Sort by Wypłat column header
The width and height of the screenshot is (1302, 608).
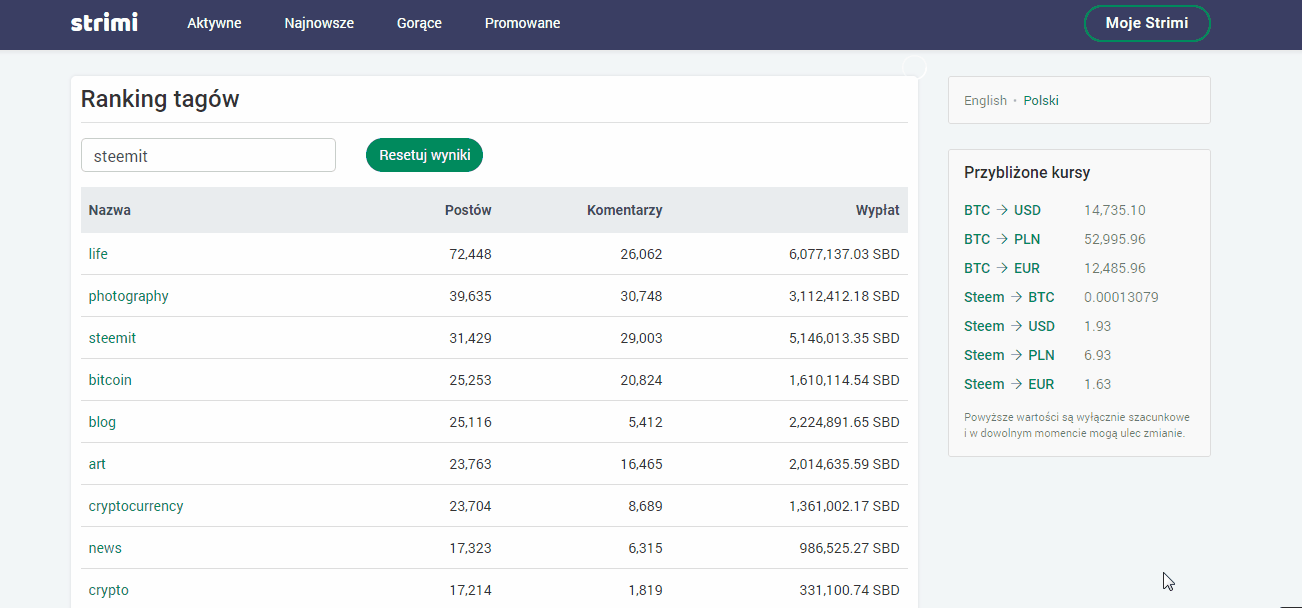click(x=877, y=210)
